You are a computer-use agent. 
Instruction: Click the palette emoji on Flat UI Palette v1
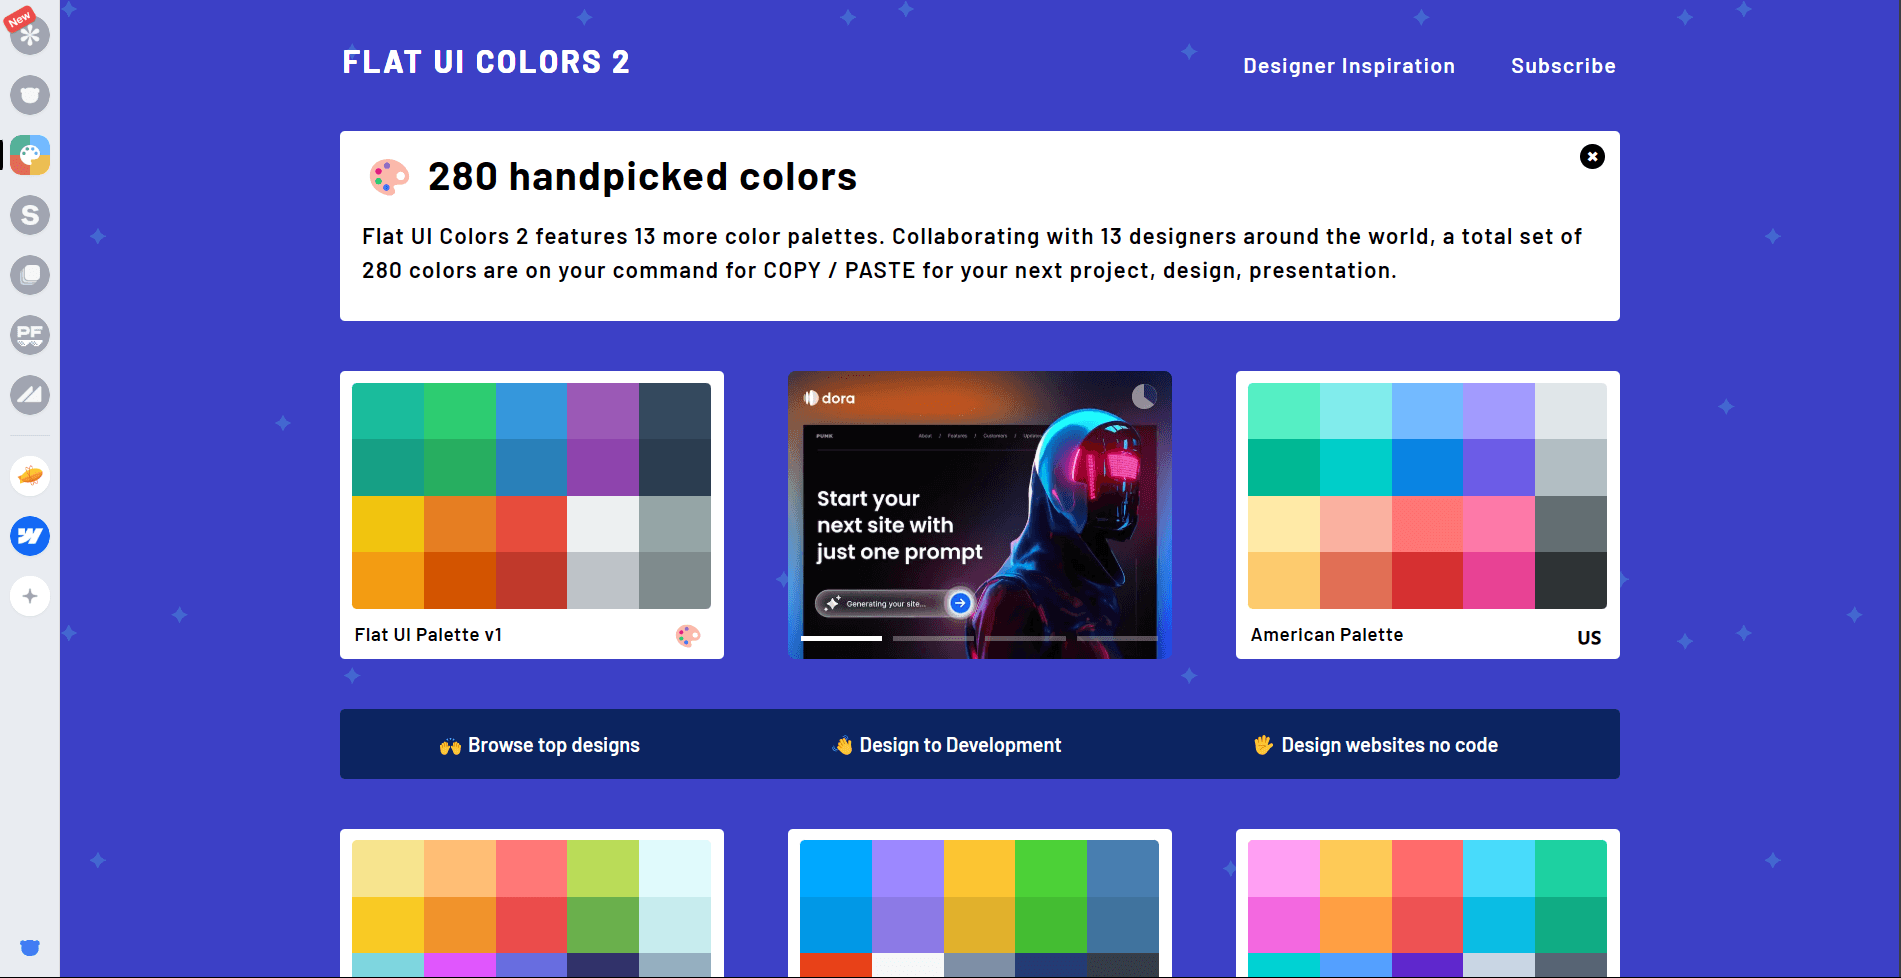click(690, 635)
